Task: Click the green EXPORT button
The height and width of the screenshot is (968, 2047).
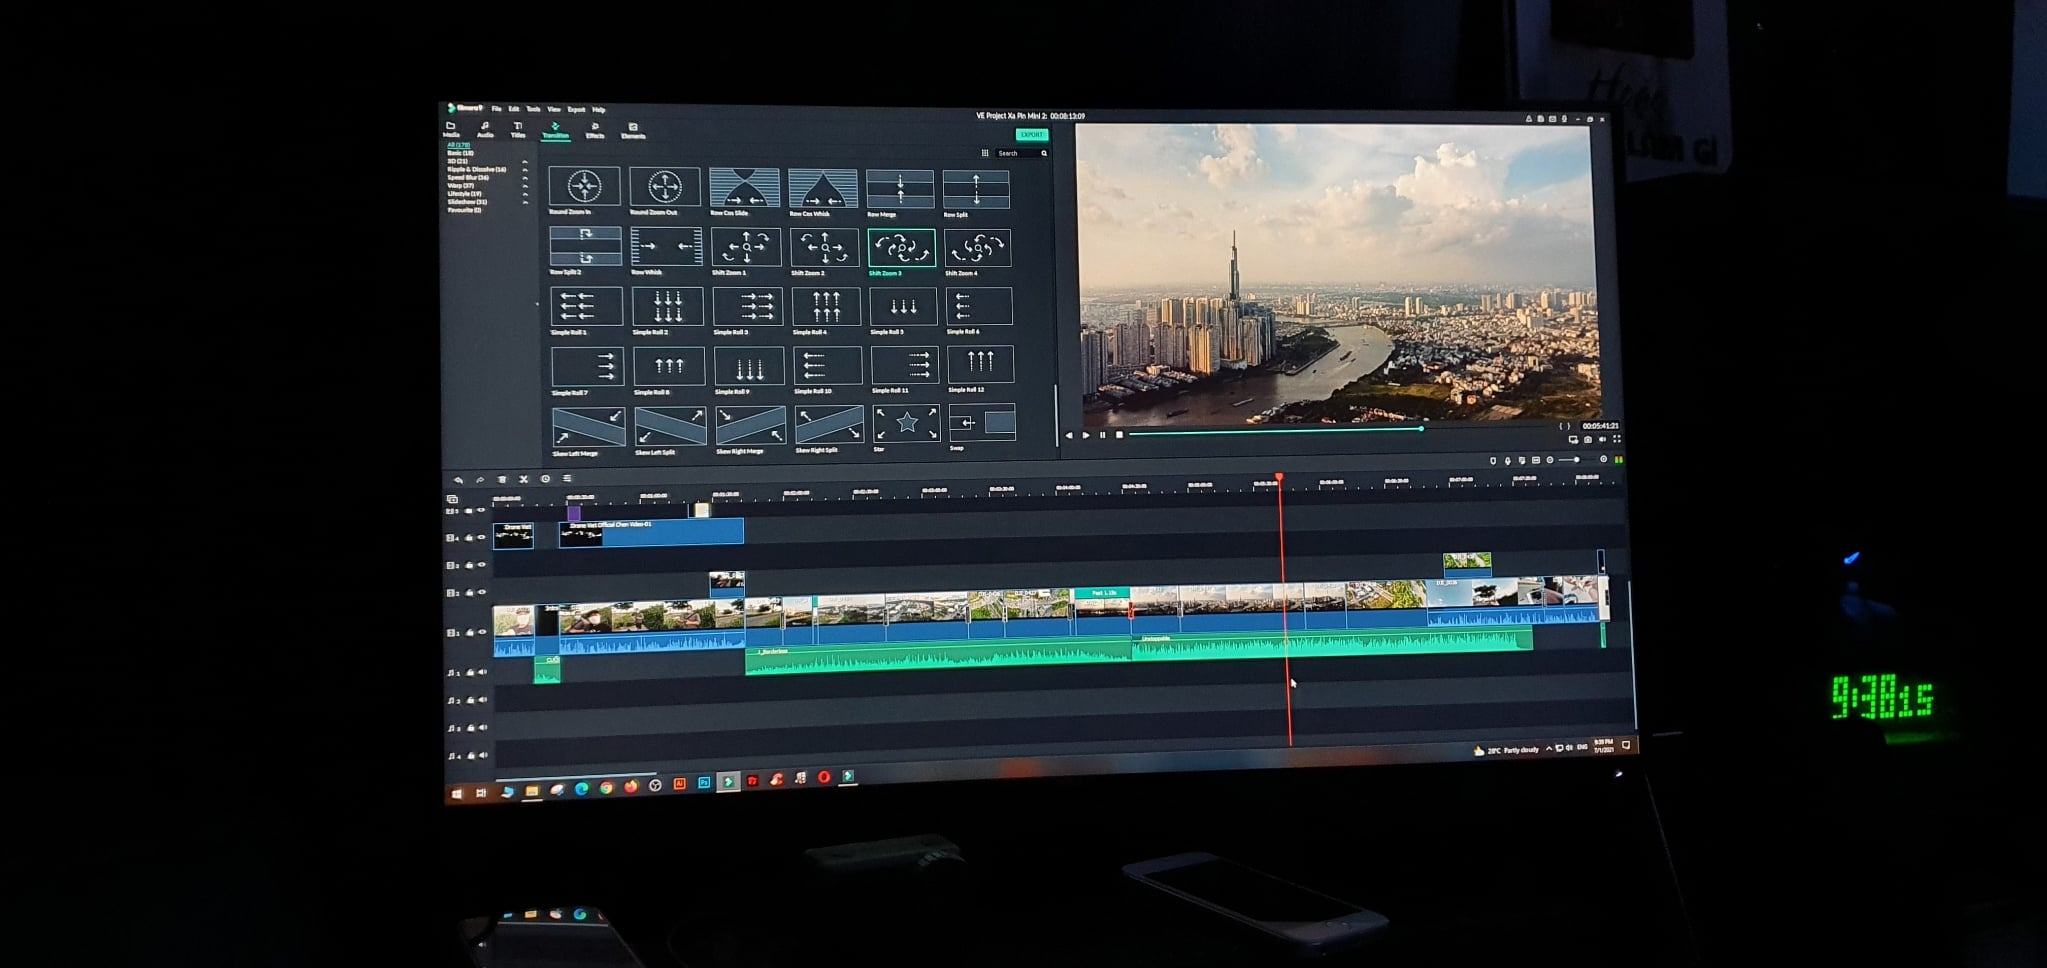Action: 1031,134
